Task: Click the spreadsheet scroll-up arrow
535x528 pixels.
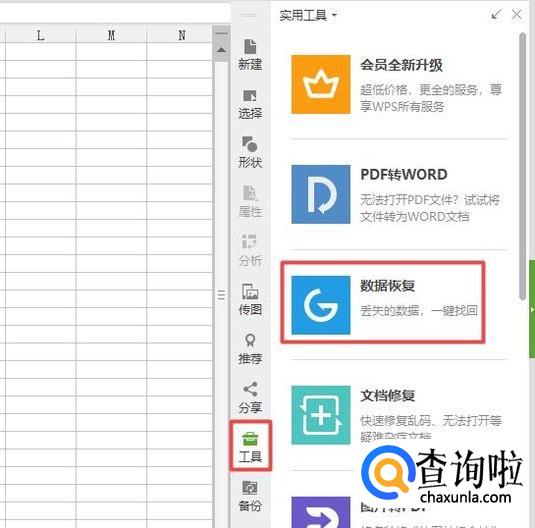Action: pyautogui.click(x=221, y=50)
